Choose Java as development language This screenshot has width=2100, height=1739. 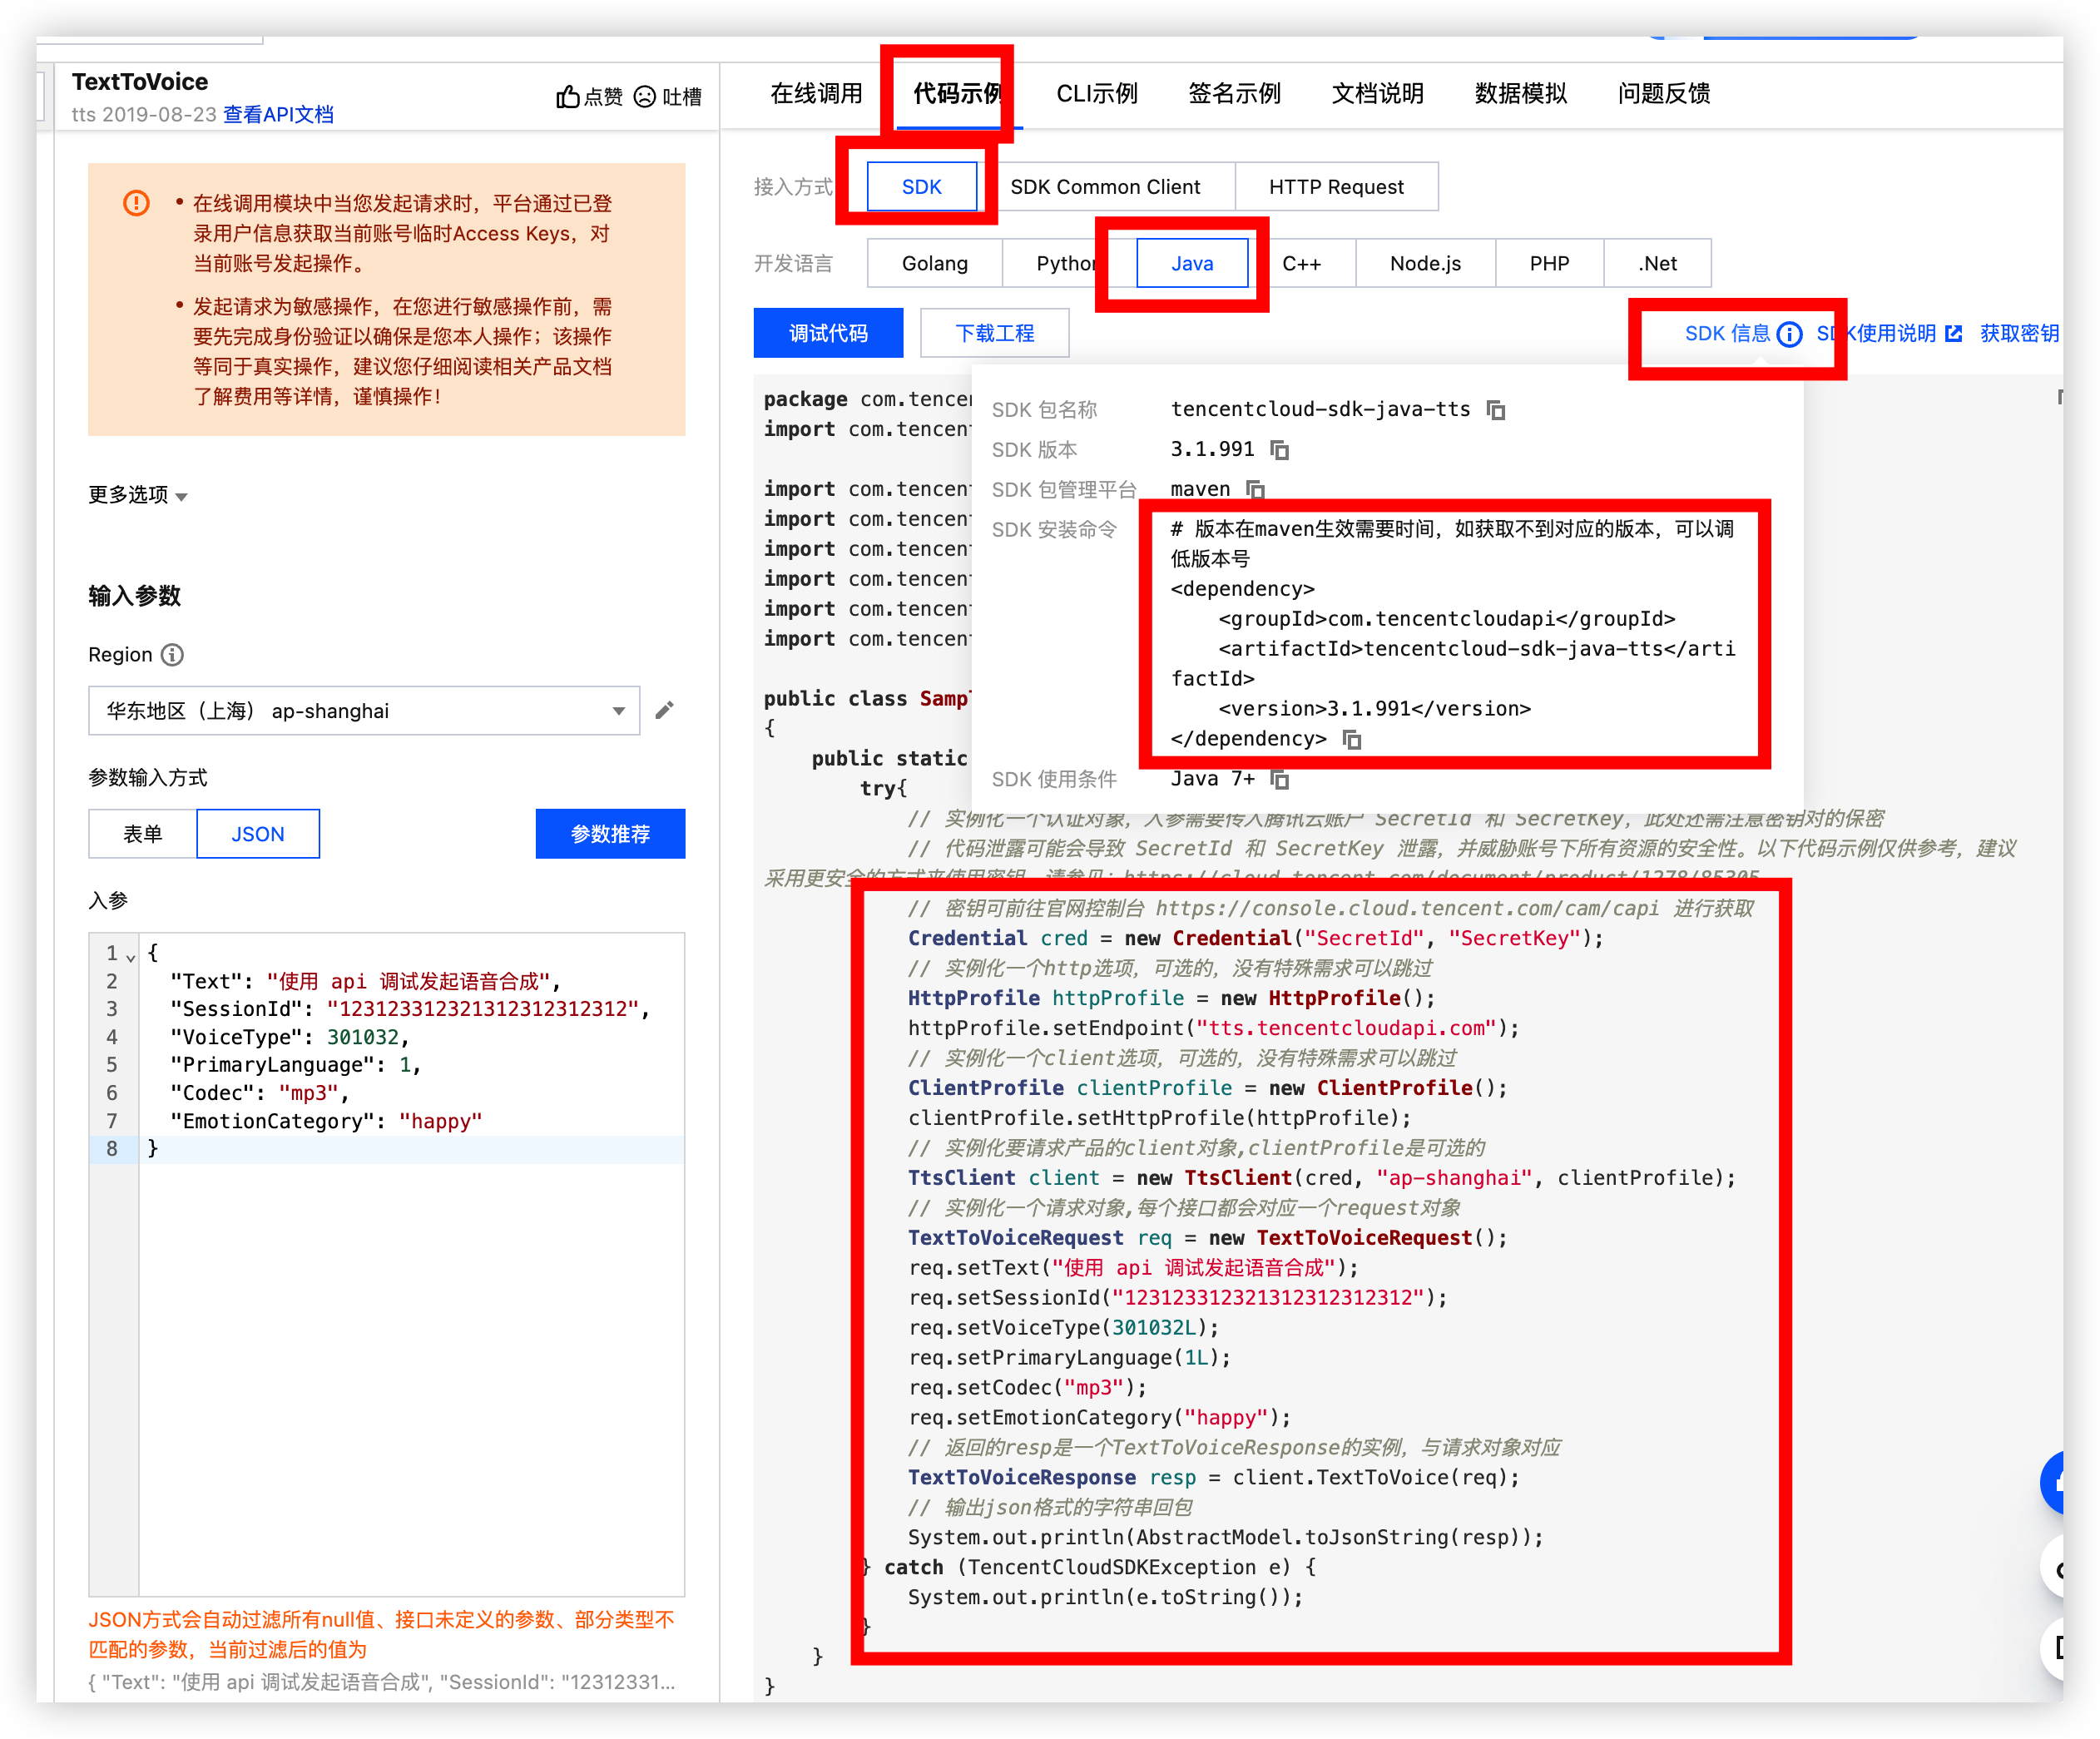tap(1192, 264)
